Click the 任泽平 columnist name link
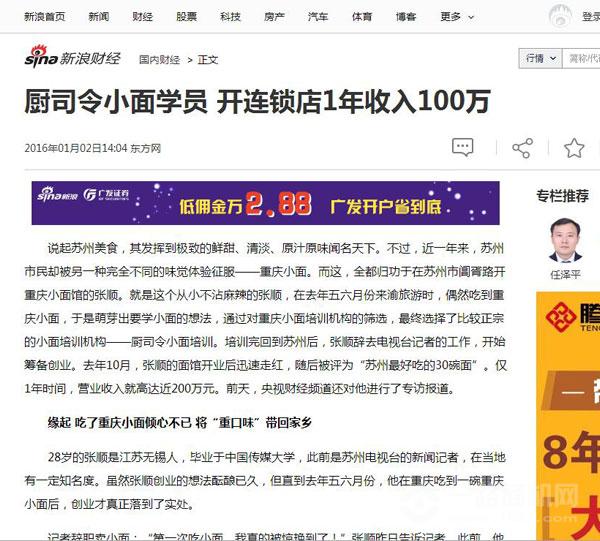 coord(567,272)
